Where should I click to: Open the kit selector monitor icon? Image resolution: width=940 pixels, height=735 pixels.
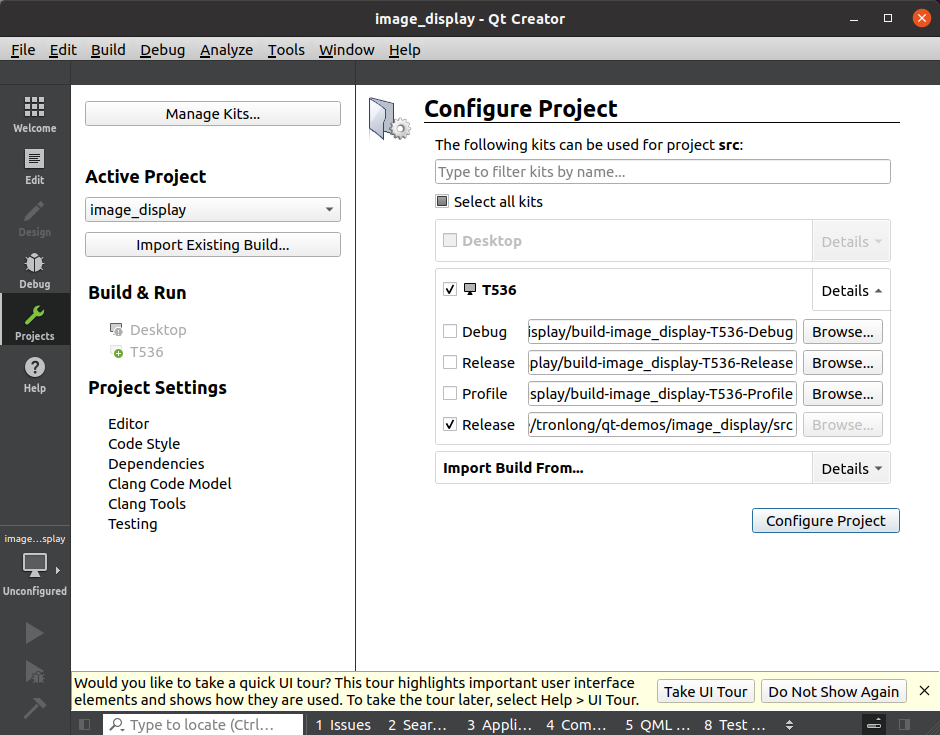click(x=35, y=564)
